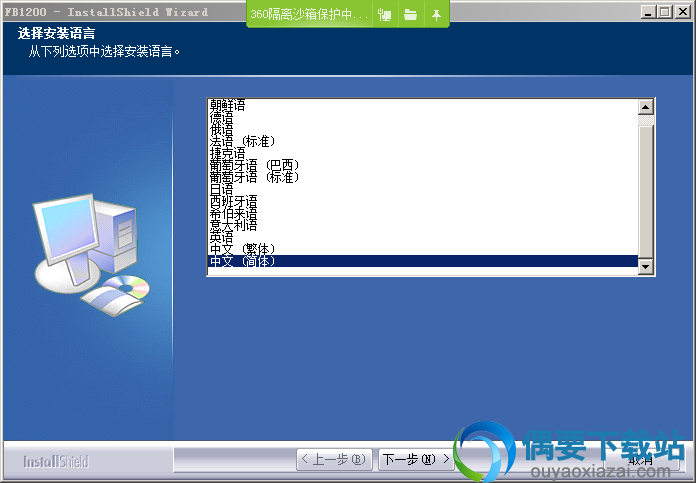The width and height of the screenshot is (696, 483).
Task: Select 朝鲜语 in the language list
Action: 423,105
